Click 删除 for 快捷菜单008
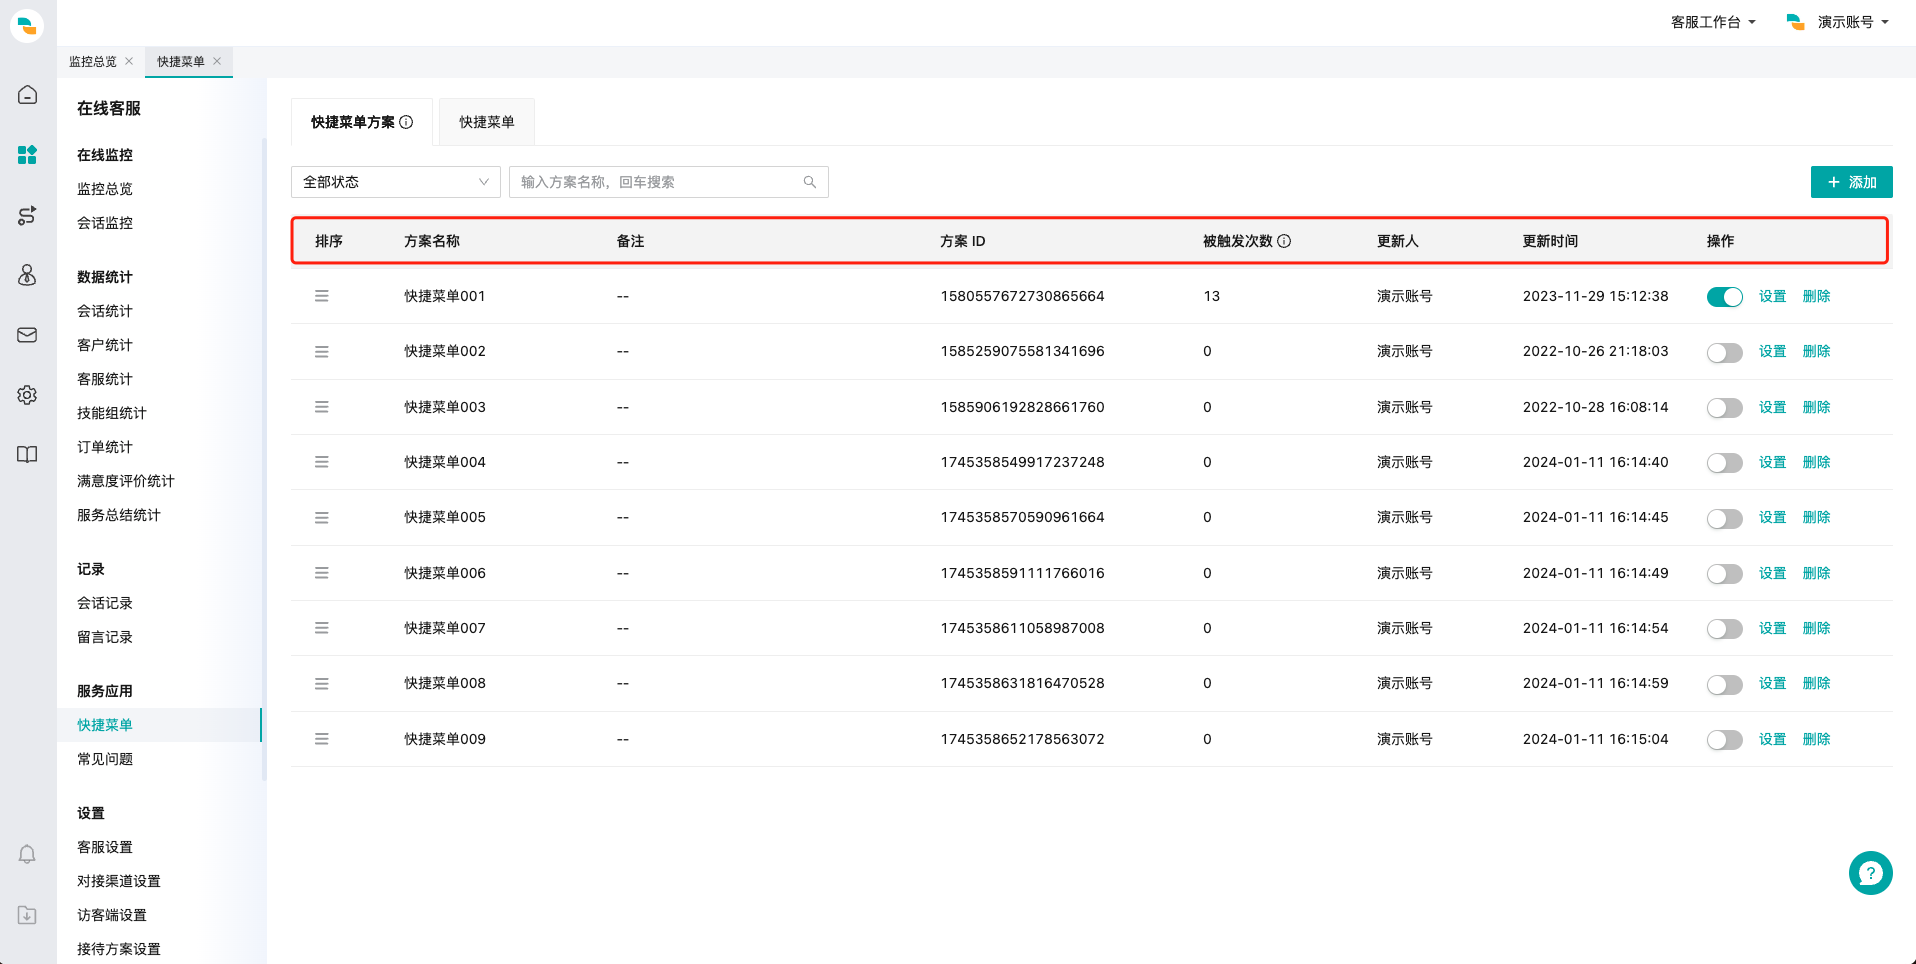Image resolution: width=1916 pixels, height=964 pixels. click(x=1816, y=683)
